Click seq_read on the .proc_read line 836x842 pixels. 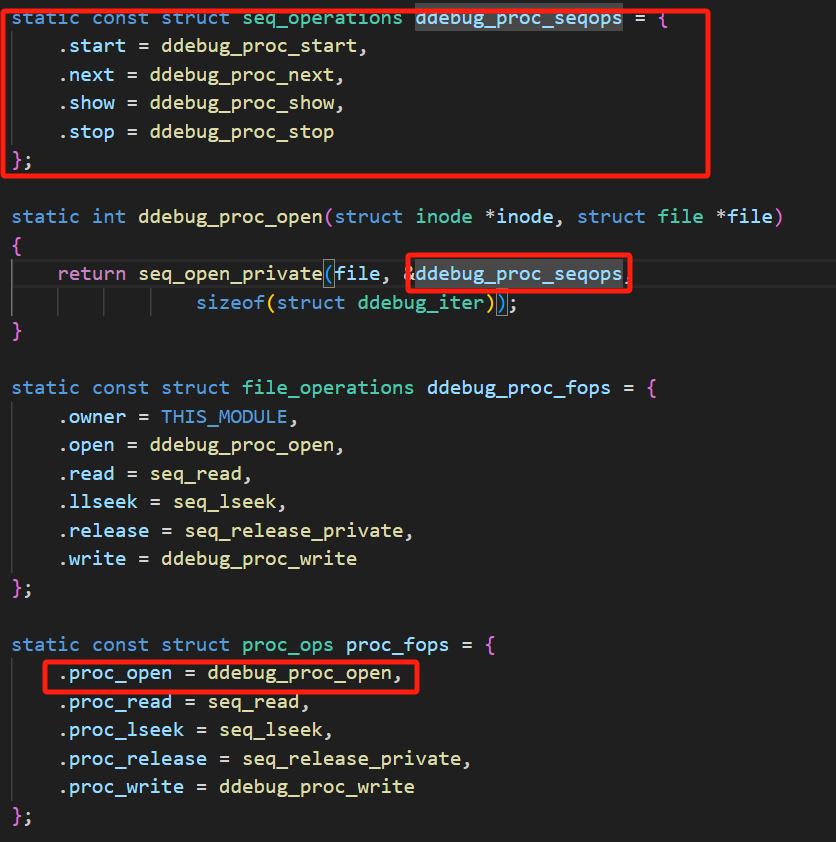pyautogui.click(x=253, y=702)
